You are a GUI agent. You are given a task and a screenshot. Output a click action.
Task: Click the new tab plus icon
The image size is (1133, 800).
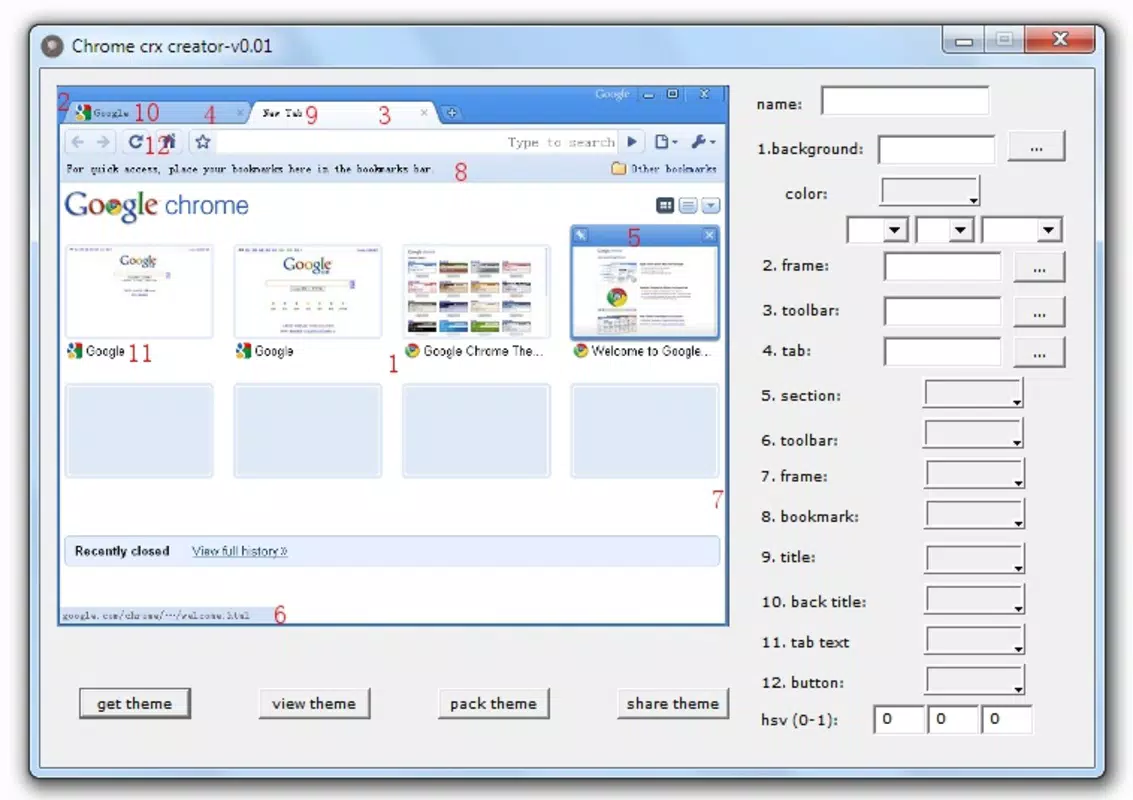(452, 113)
